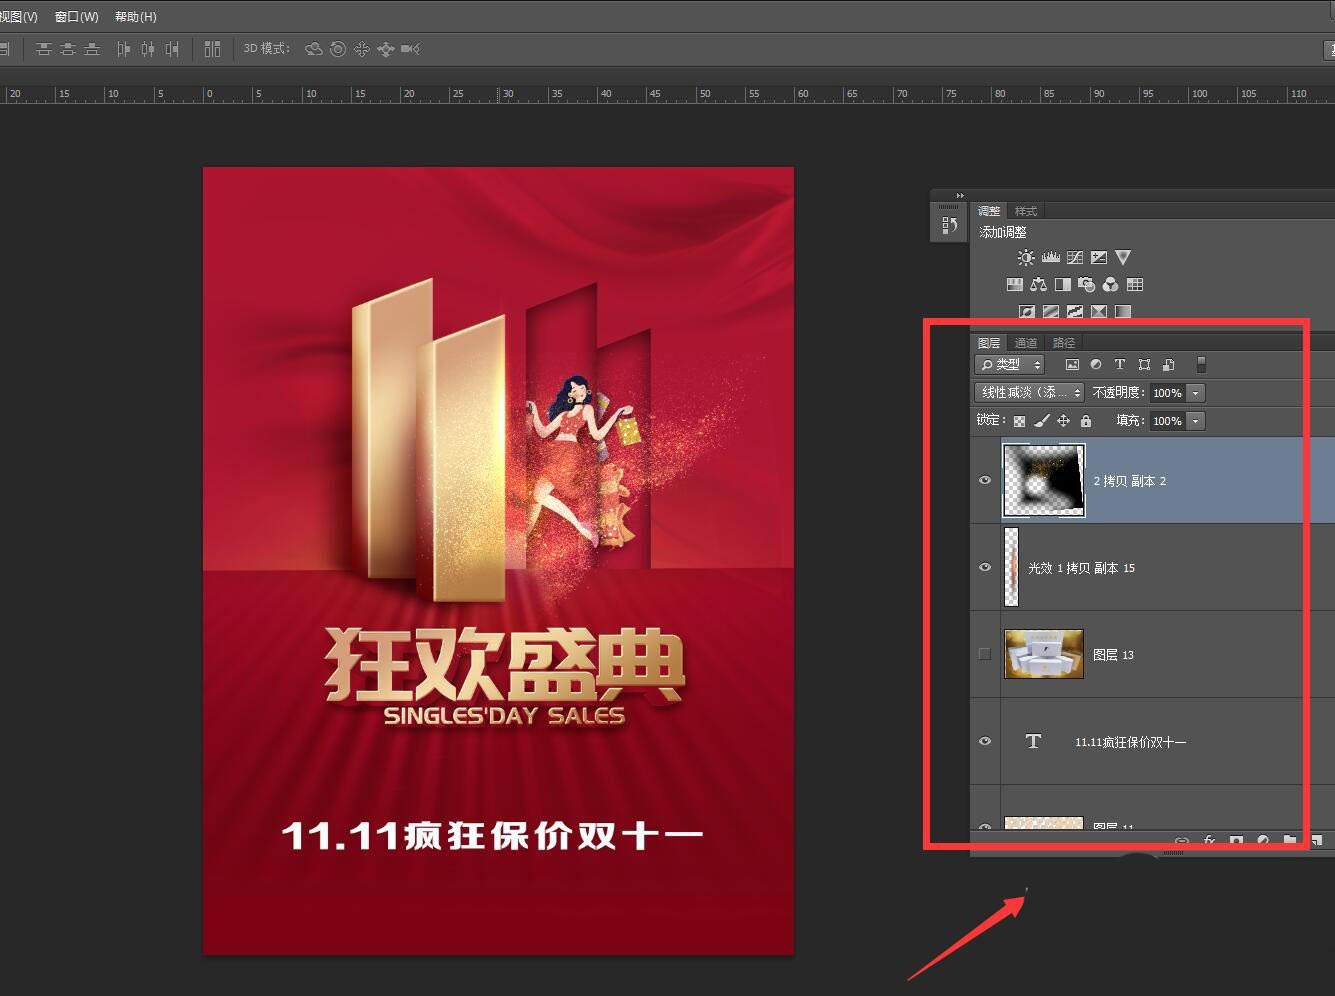Add a Photo Filter adjustment
Screen dimensions: 1335x996
[x=1086, y=285]
